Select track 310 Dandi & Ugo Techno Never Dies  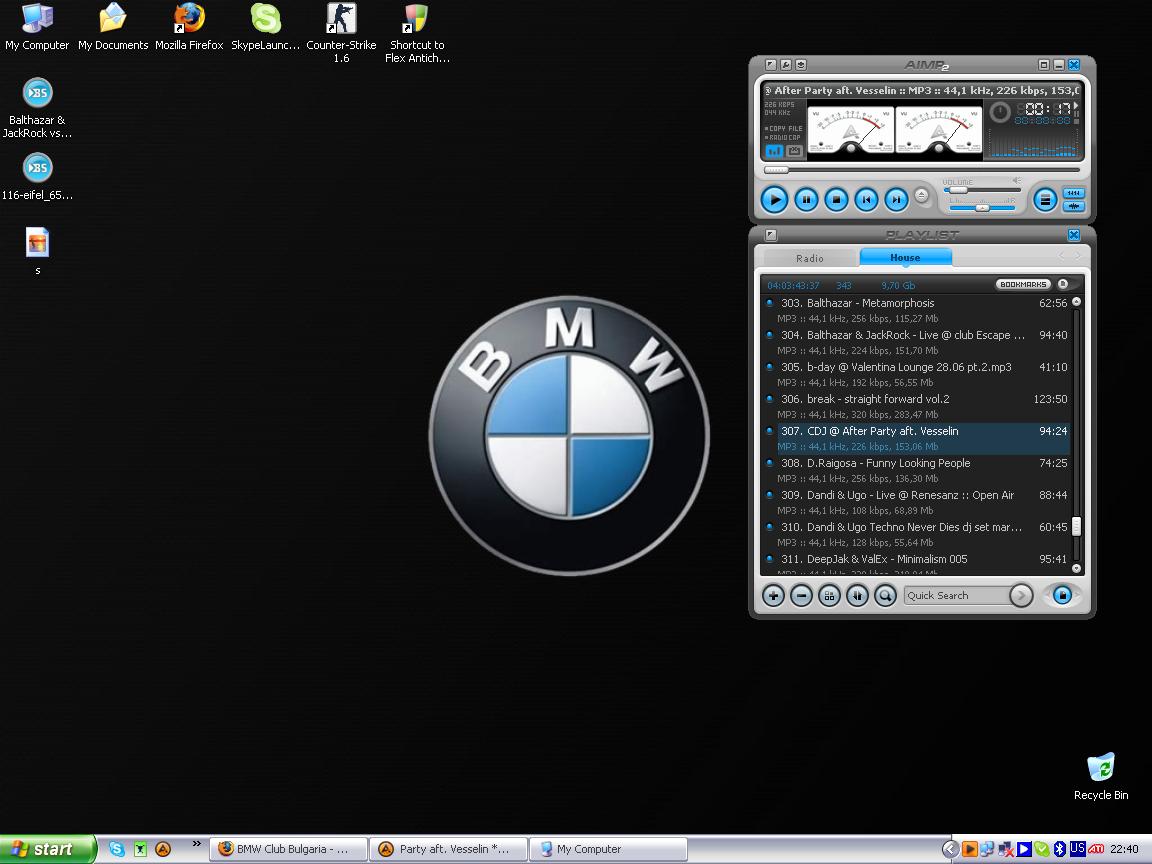917,534
